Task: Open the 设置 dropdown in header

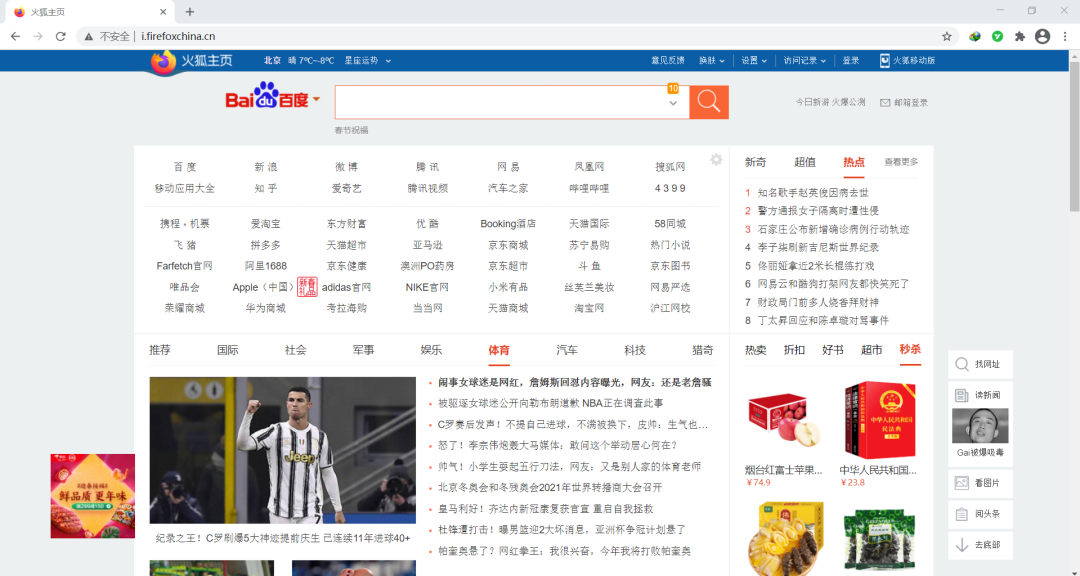Action: pyautogui.click(x=754, y=61)
